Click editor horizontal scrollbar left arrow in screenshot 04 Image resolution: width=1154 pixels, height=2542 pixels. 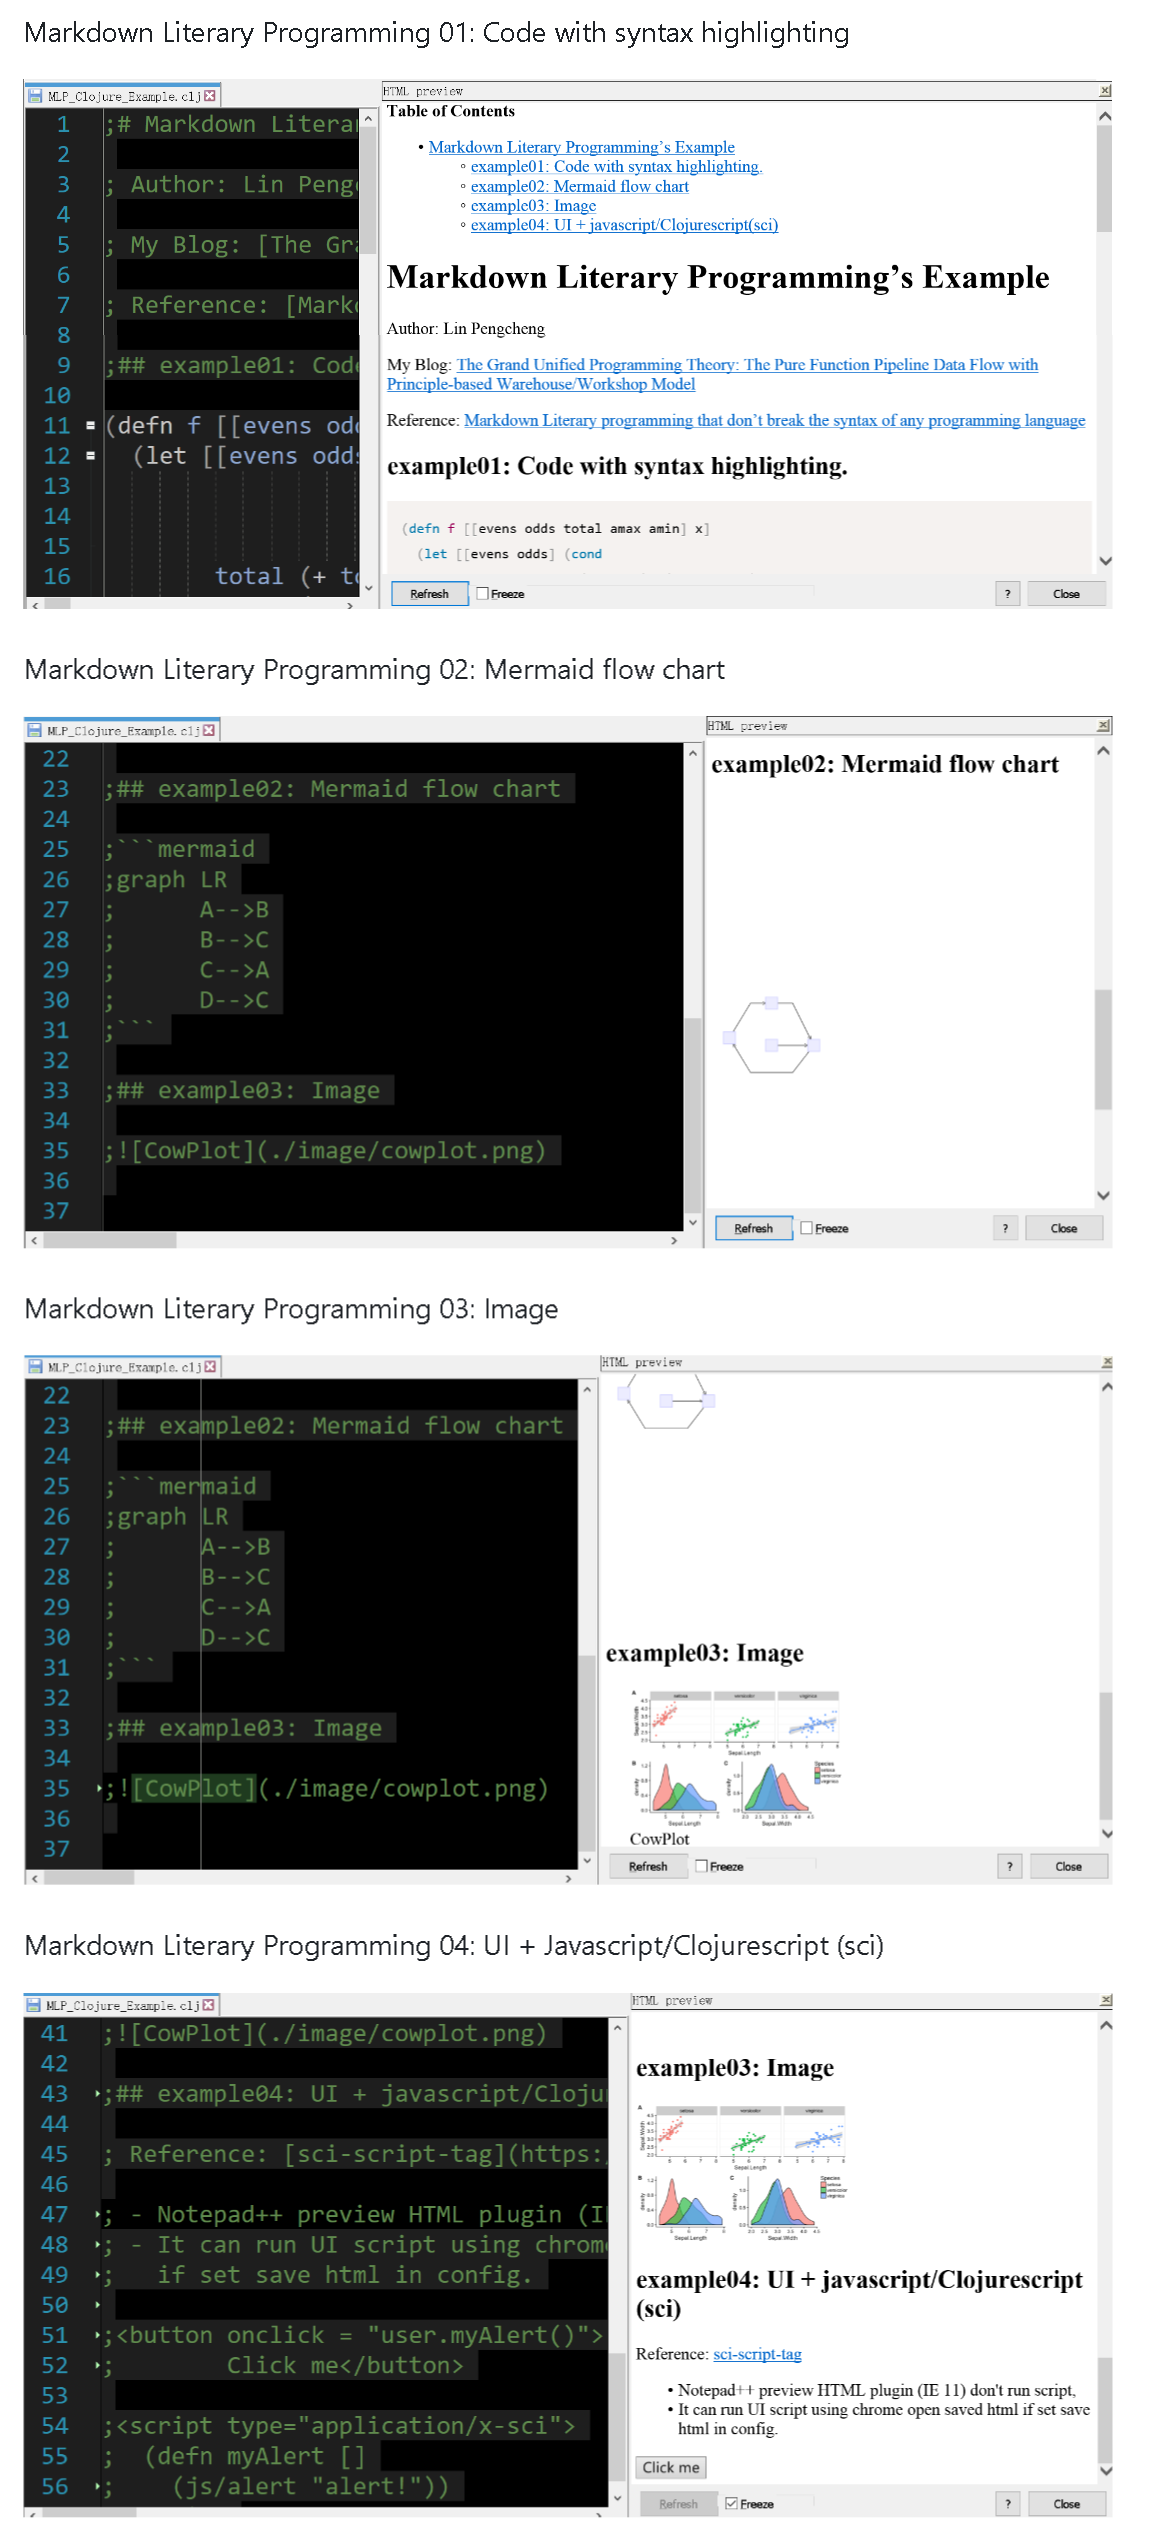tap(33, 2513)
